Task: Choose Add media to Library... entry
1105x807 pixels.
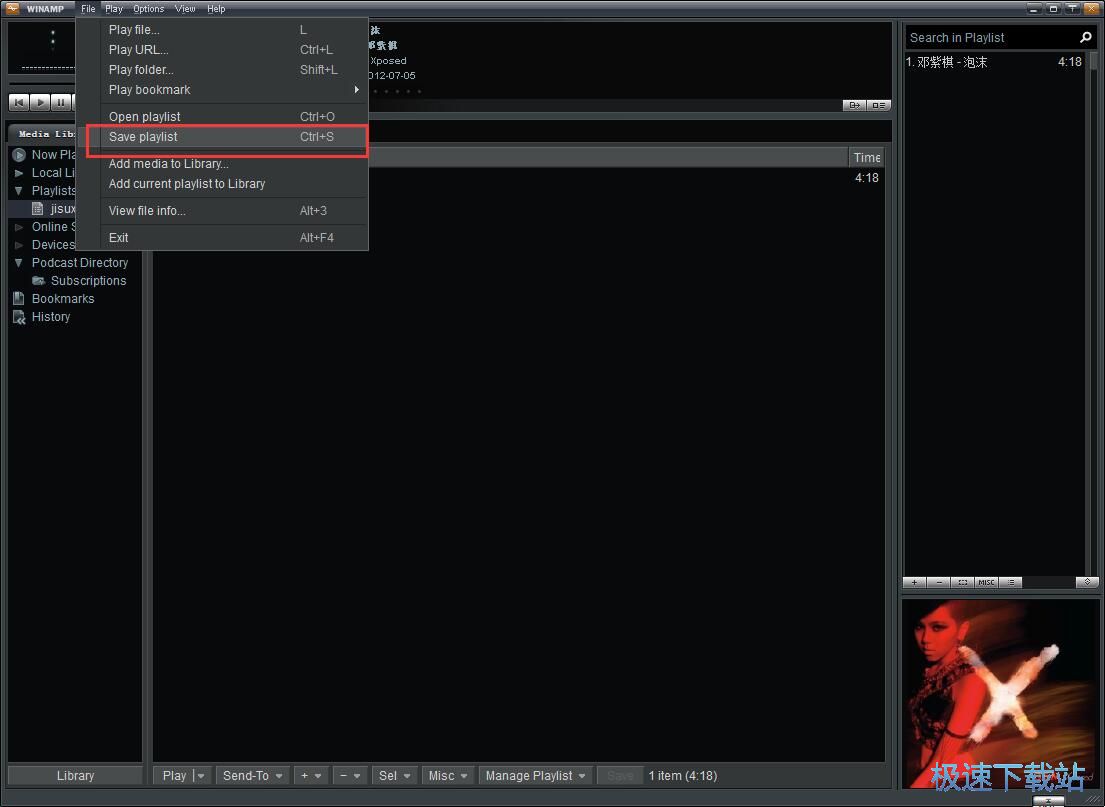Action: tap(222, 164)
